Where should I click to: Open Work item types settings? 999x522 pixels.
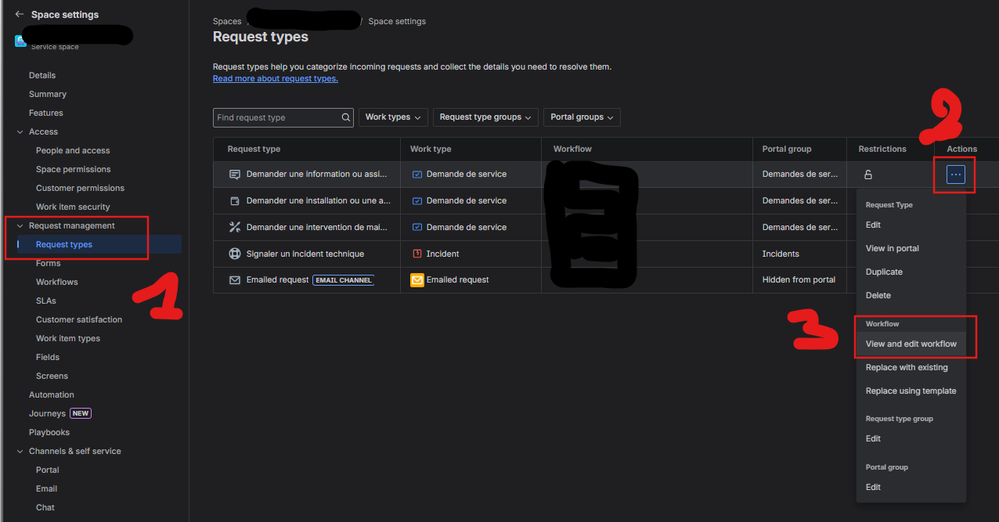pos(68,338)
